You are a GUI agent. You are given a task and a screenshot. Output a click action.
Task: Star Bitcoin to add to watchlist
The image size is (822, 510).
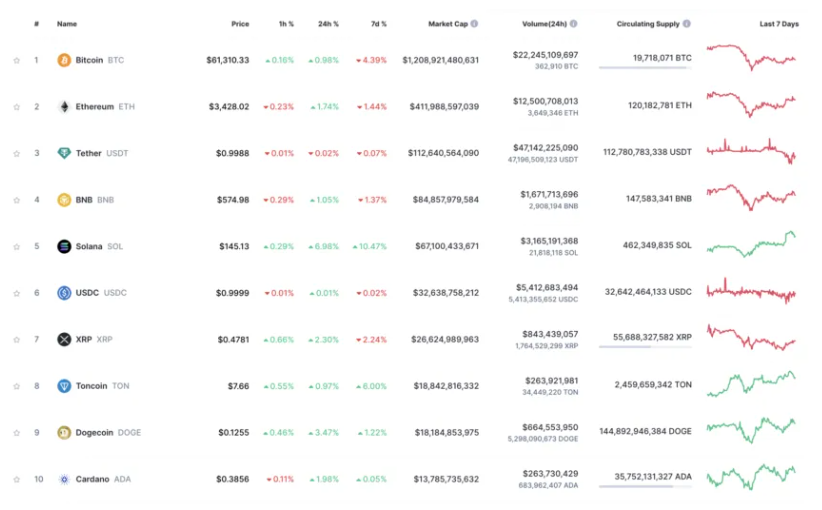click(16, 60)
